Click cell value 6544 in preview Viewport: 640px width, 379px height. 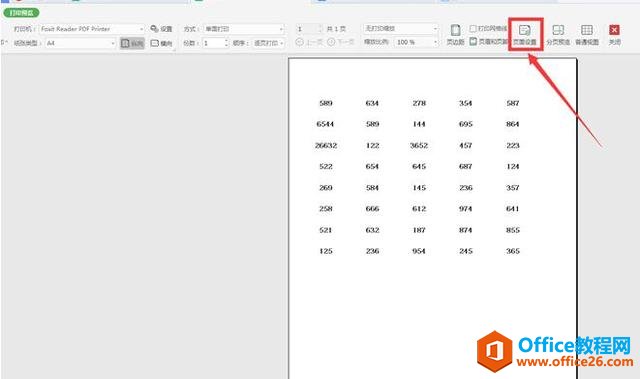325,124
